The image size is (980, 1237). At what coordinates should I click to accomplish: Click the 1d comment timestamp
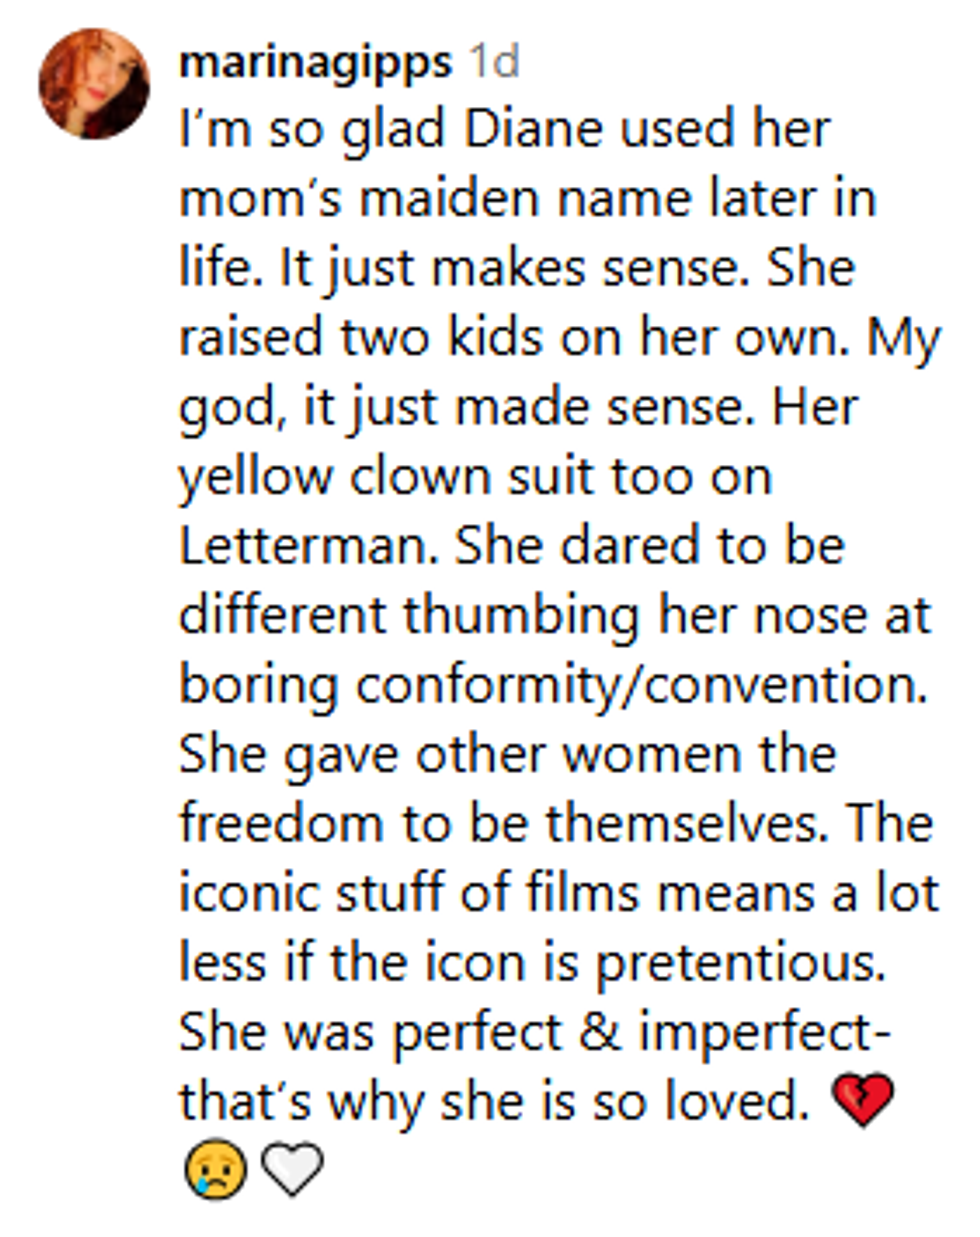click(x=494, y=63)
